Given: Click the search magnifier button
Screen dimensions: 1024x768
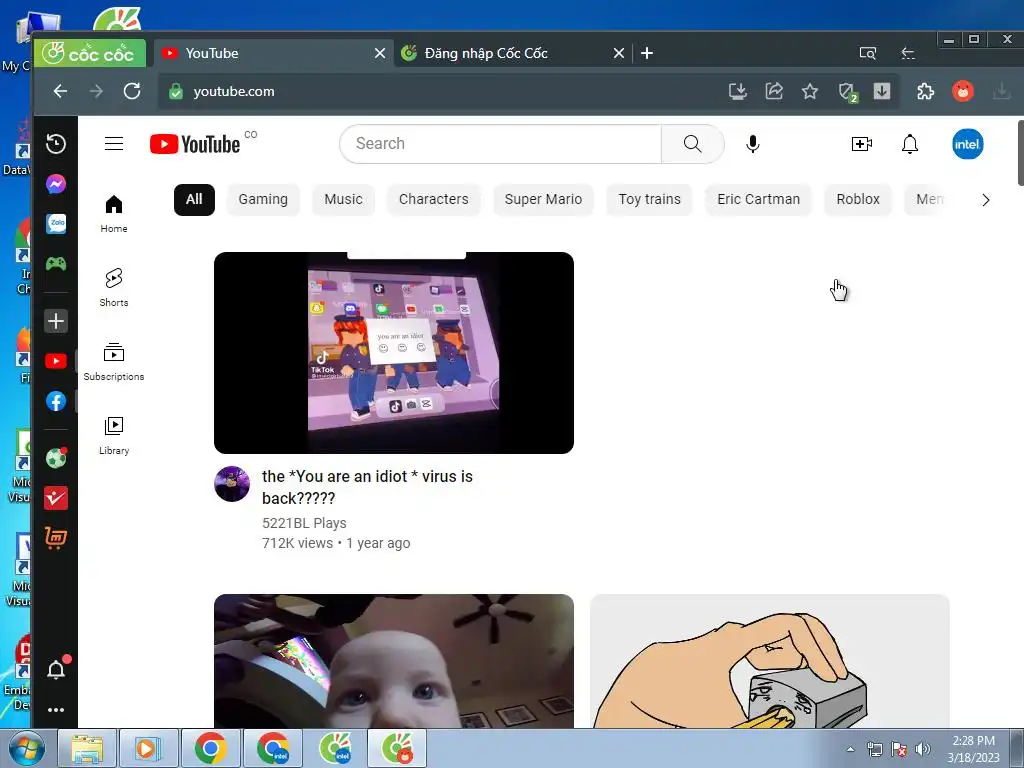Looking at the screenshot, I should [692, 144].
